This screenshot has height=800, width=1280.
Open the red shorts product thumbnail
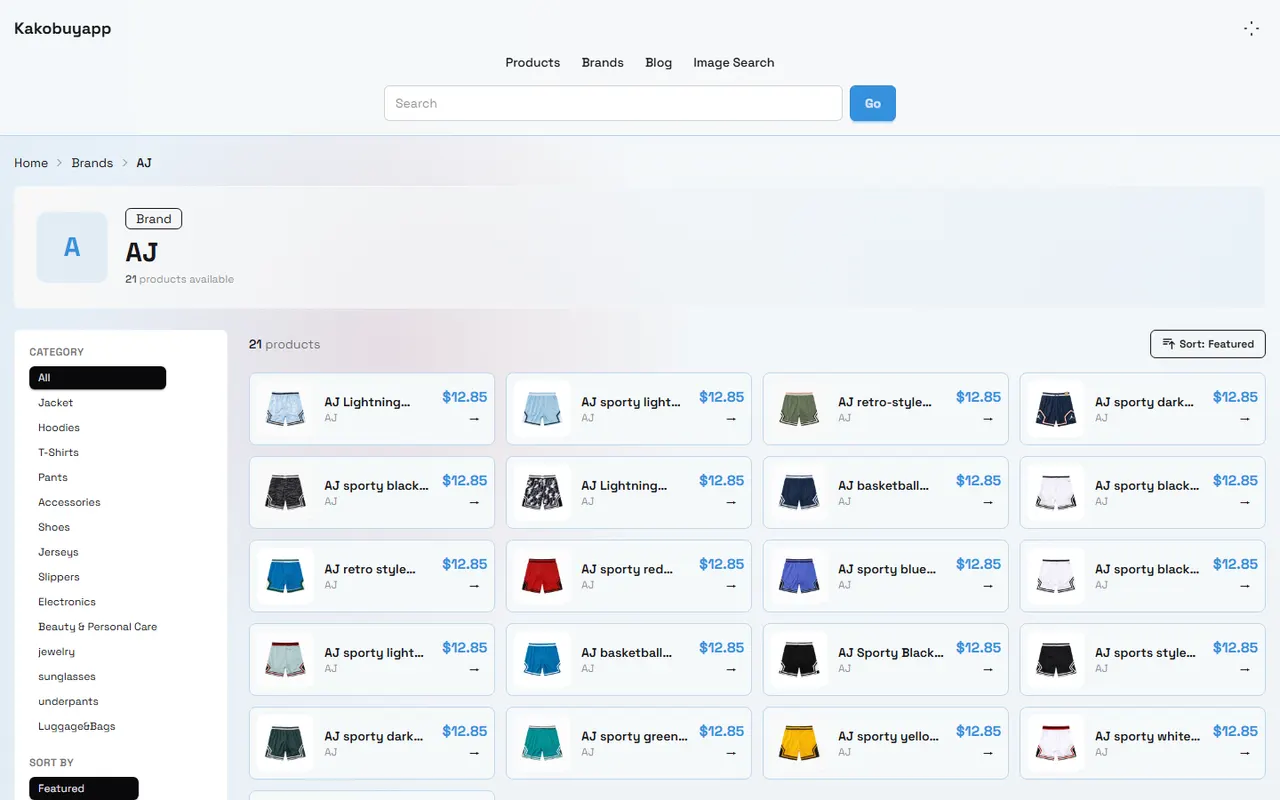[542, 576]
